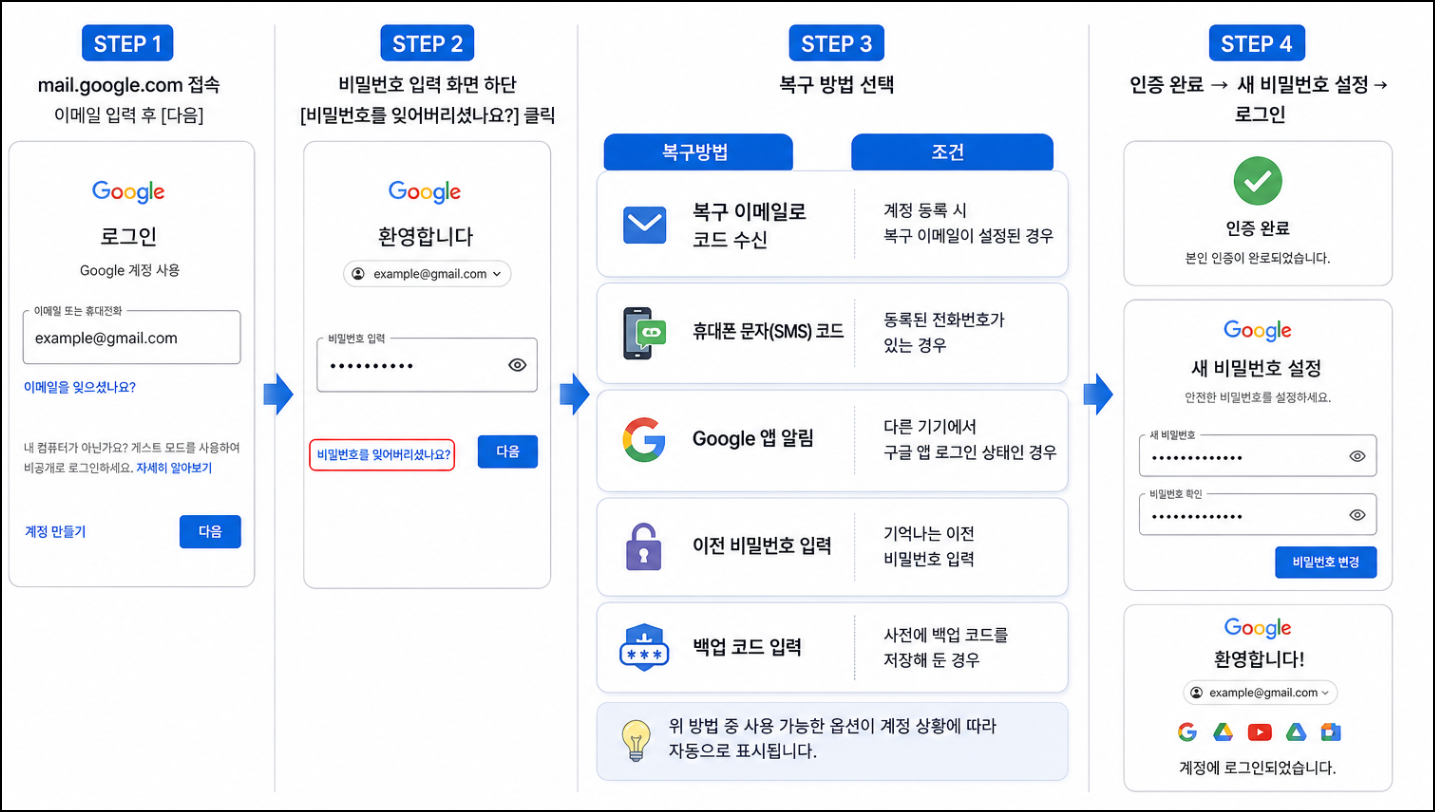Click the Google logo above 로그인
Screen dimensions: 1435x812
(128, 191)
